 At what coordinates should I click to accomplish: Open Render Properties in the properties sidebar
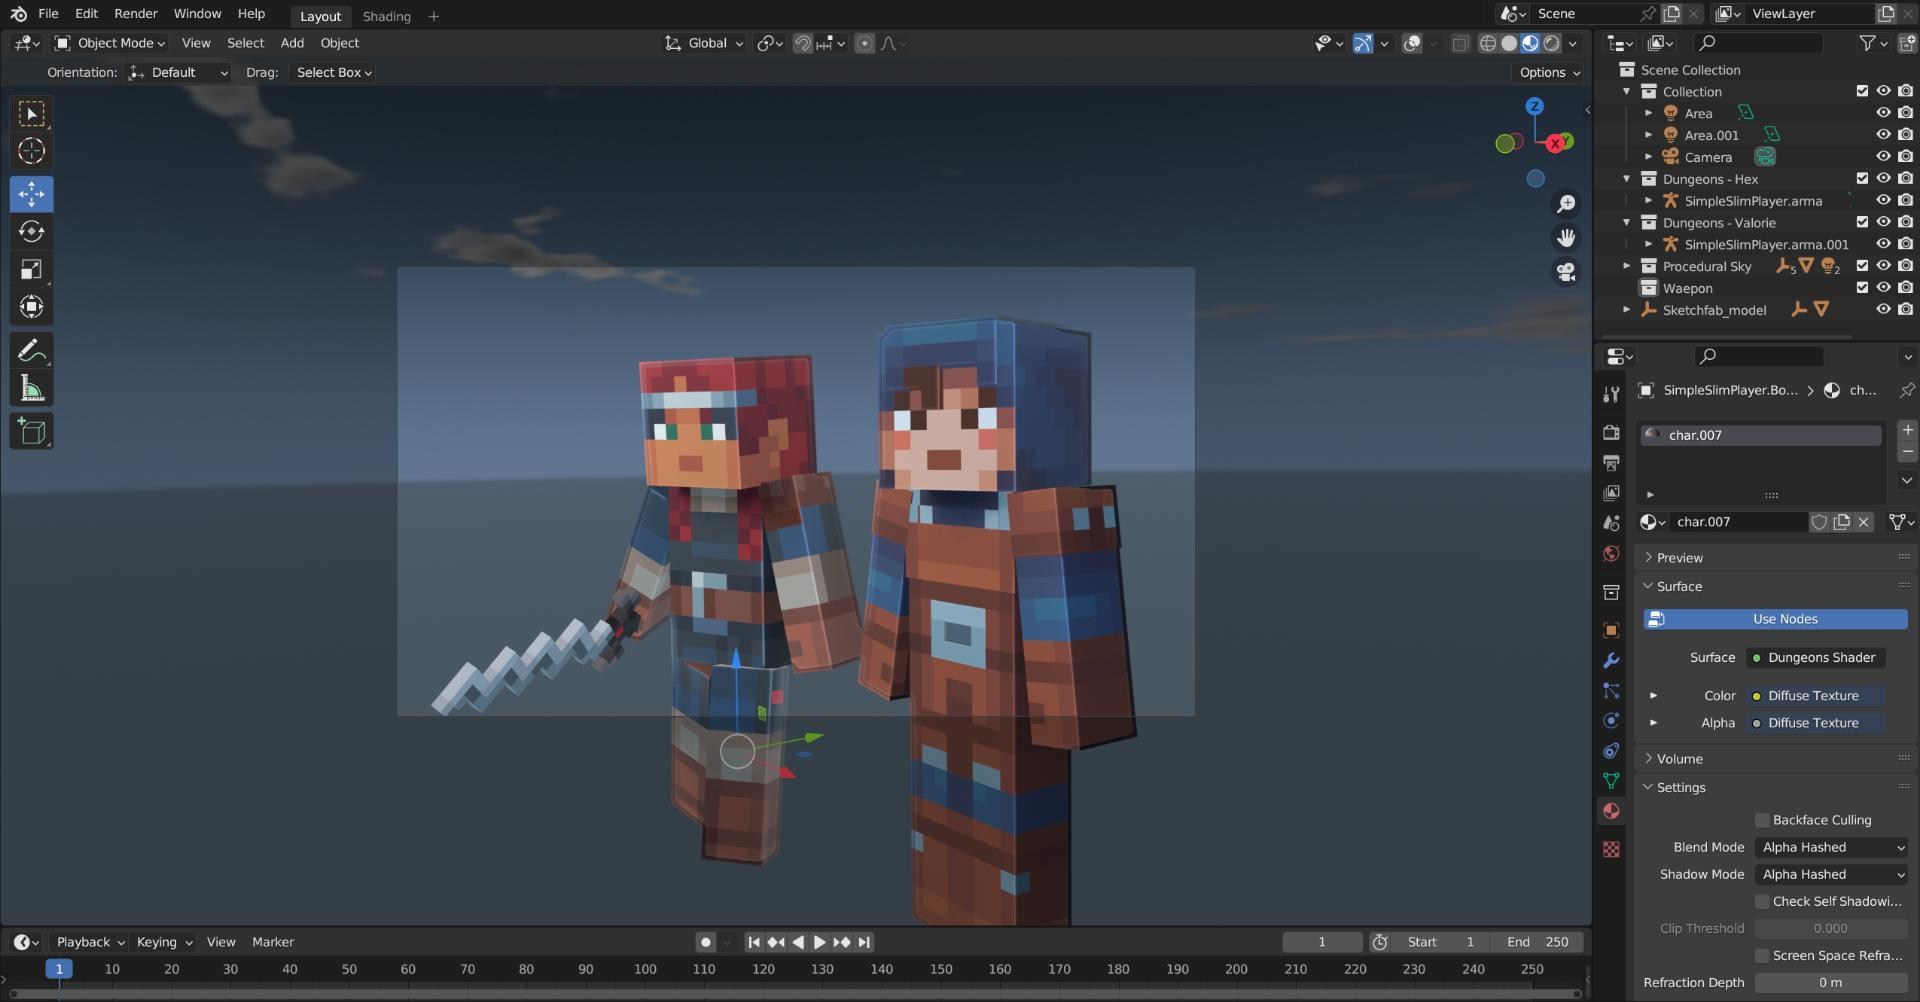pos(1610,433)
